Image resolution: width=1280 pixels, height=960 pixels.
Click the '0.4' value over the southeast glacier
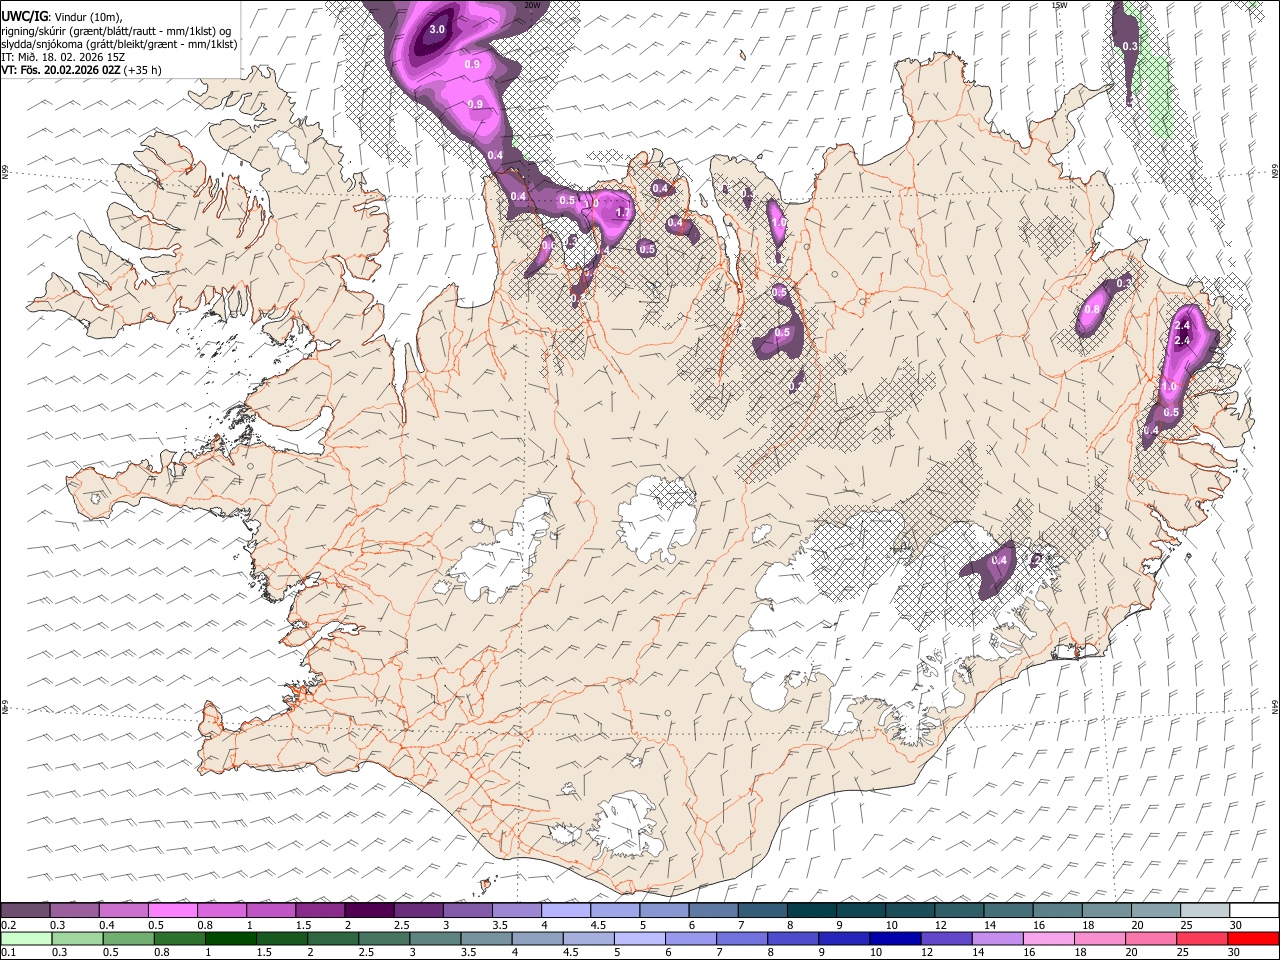click(x=999, y=561)
